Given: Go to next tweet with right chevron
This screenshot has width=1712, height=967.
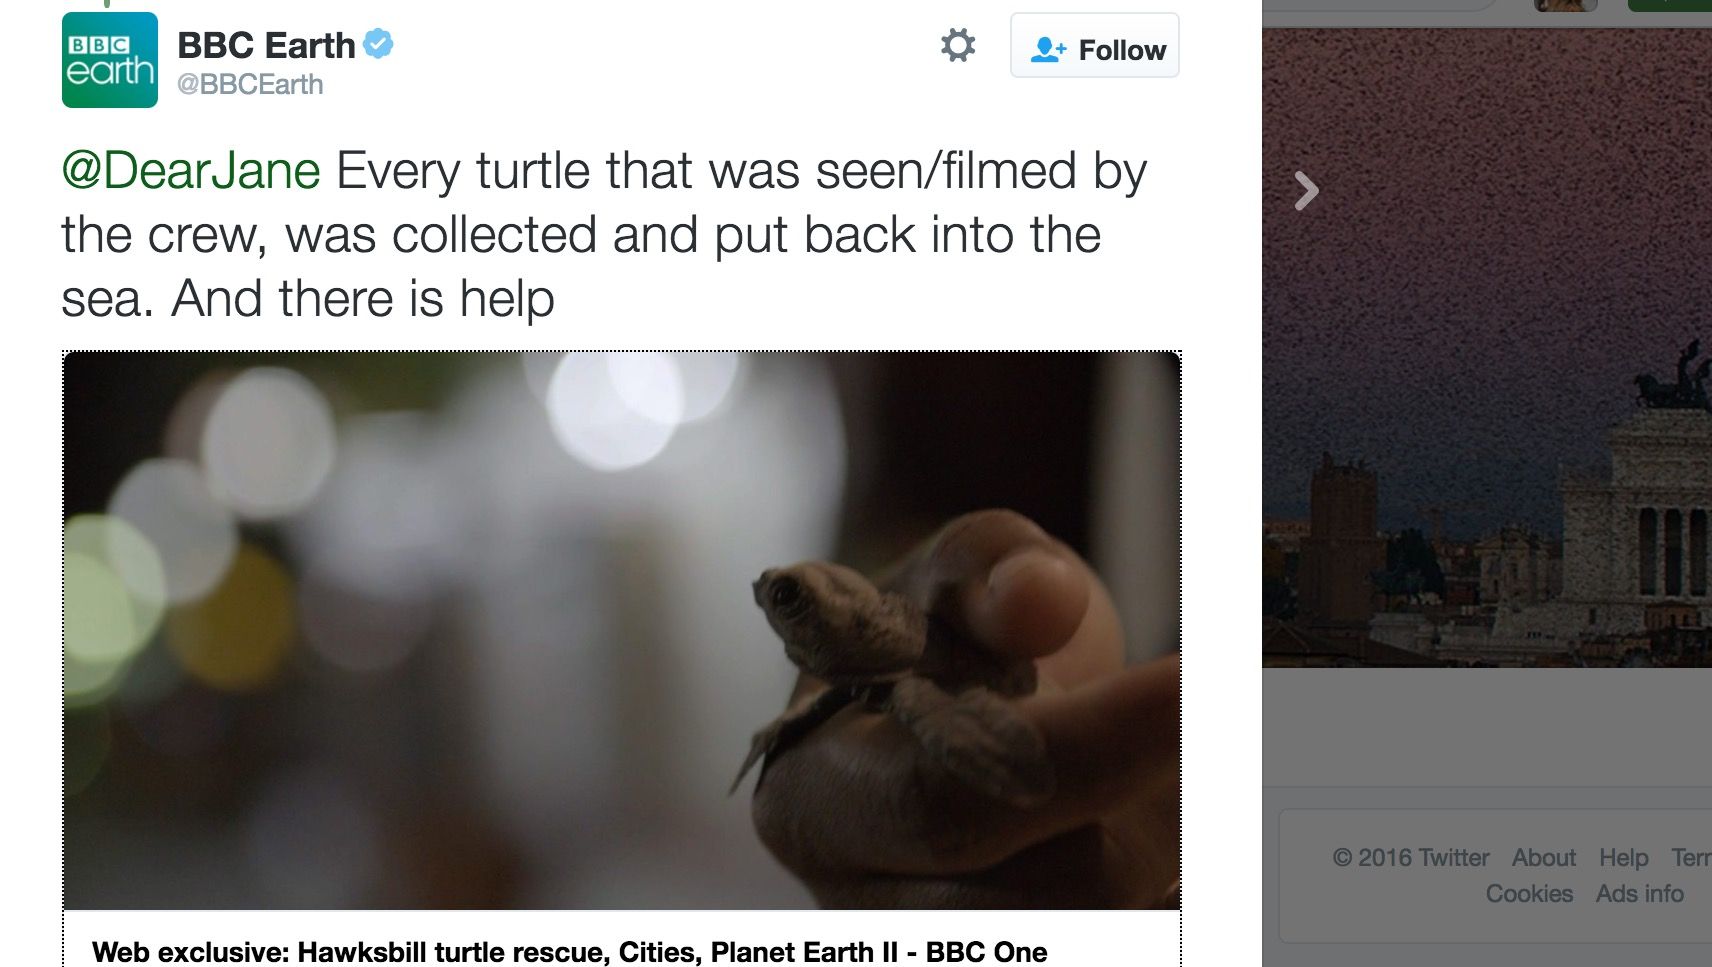Looking at the screenshot, I should 1306,190.
